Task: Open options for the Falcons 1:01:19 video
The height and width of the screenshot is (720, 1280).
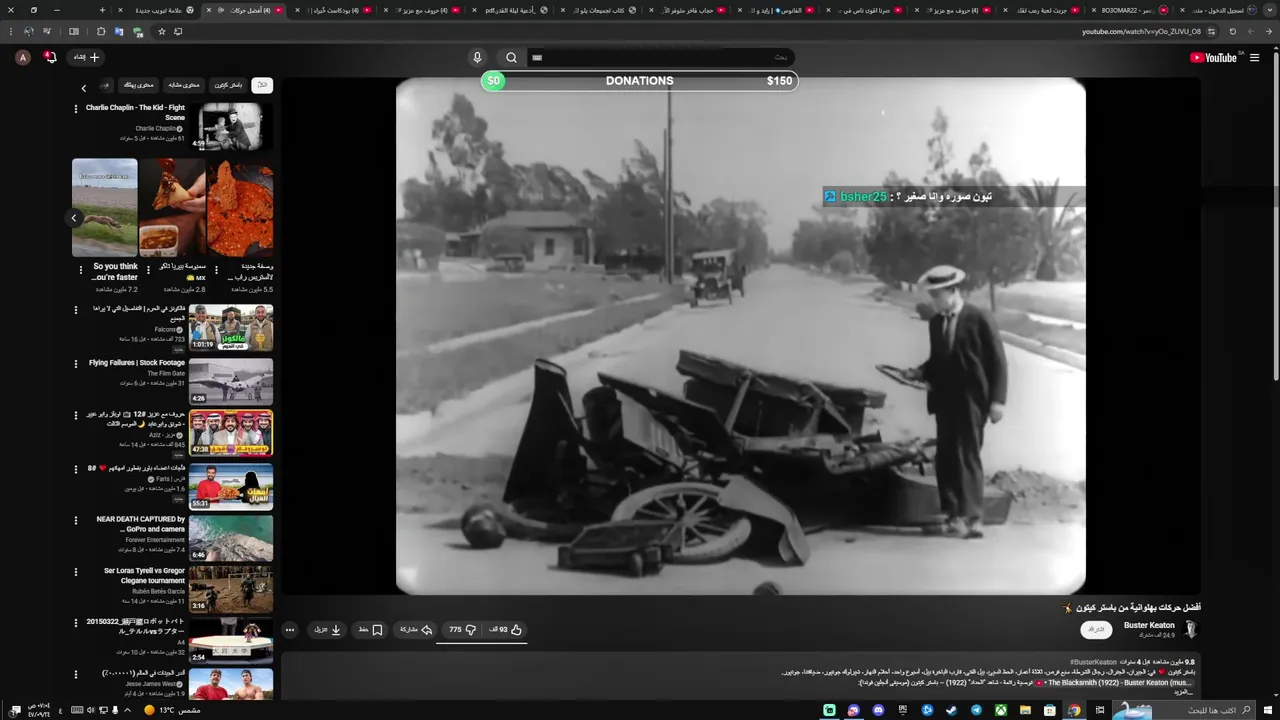Action: (75, 310)
